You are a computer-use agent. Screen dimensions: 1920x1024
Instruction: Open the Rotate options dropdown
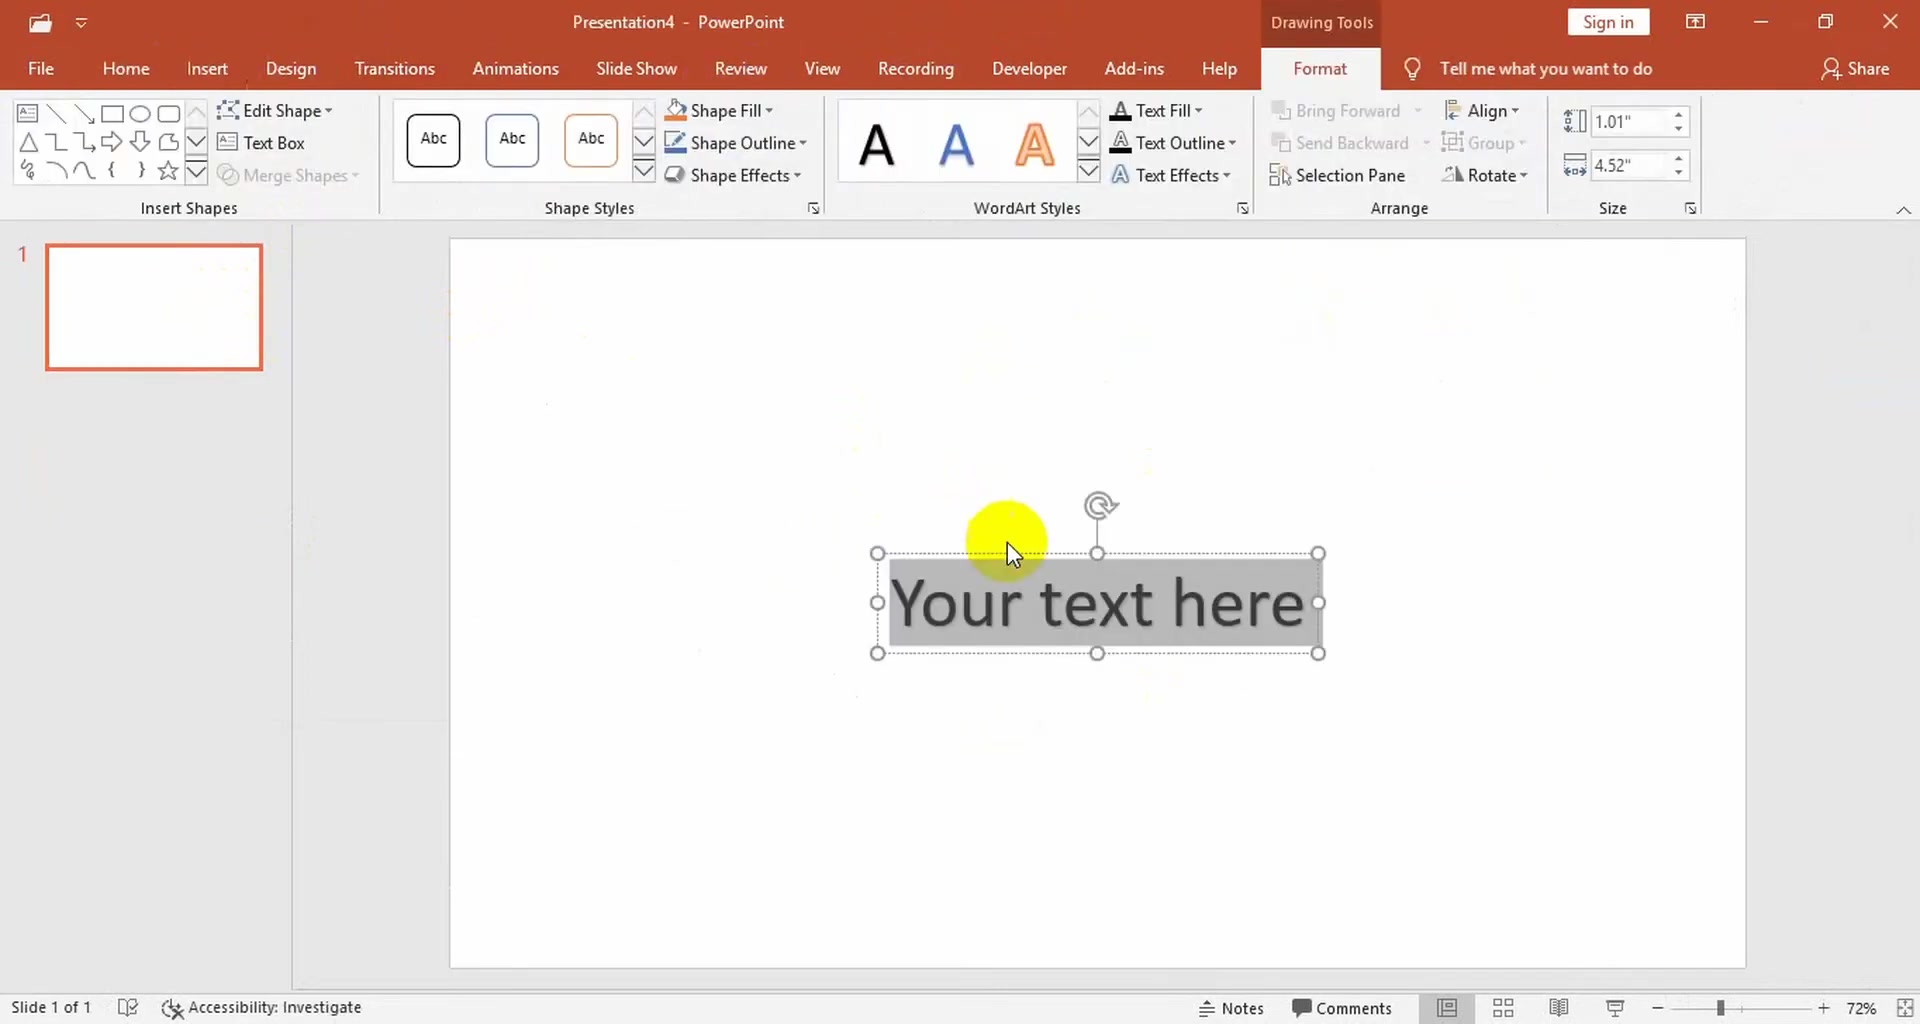[x=1488, y=175]
